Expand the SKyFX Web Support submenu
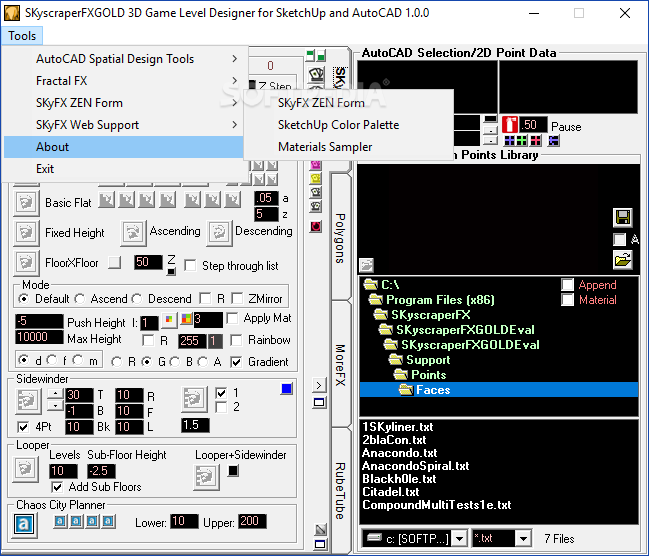The width and height of the screenshot is (649, 556). tap(123, 125)
